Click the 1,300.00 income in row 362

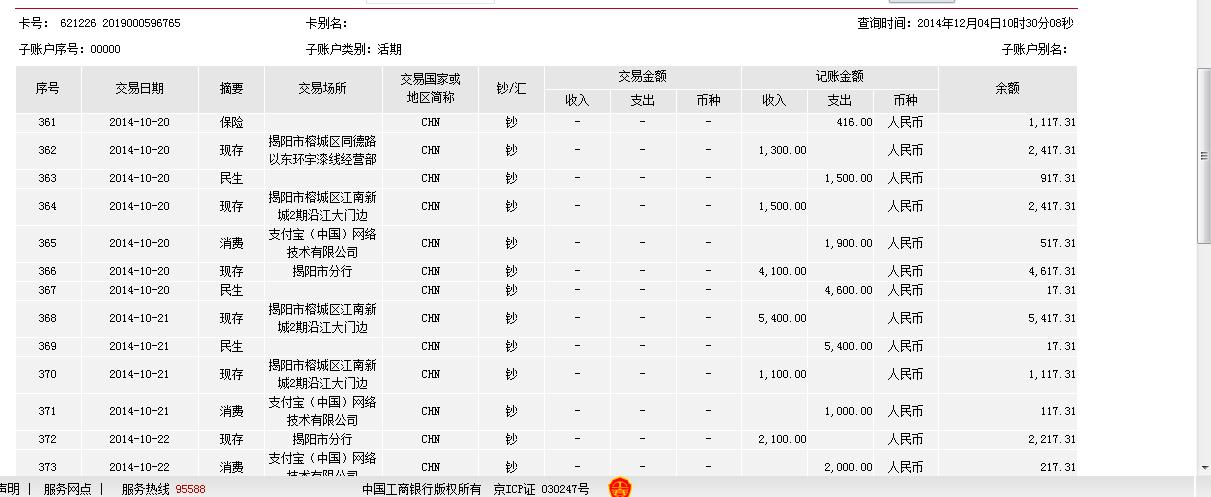click(783, 150)
